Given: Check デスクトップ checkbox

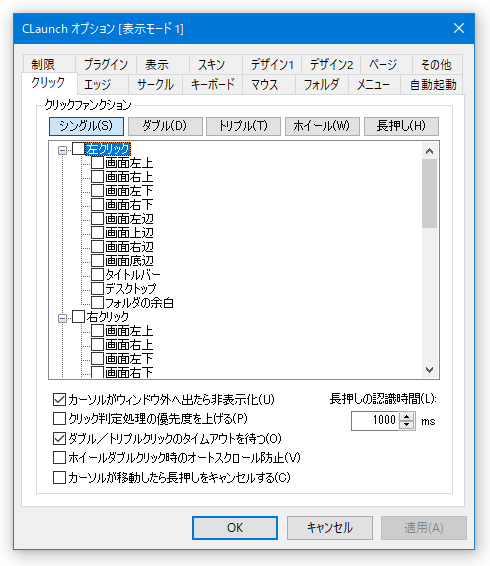Looking at the screenshot, I should pos(97,288).
